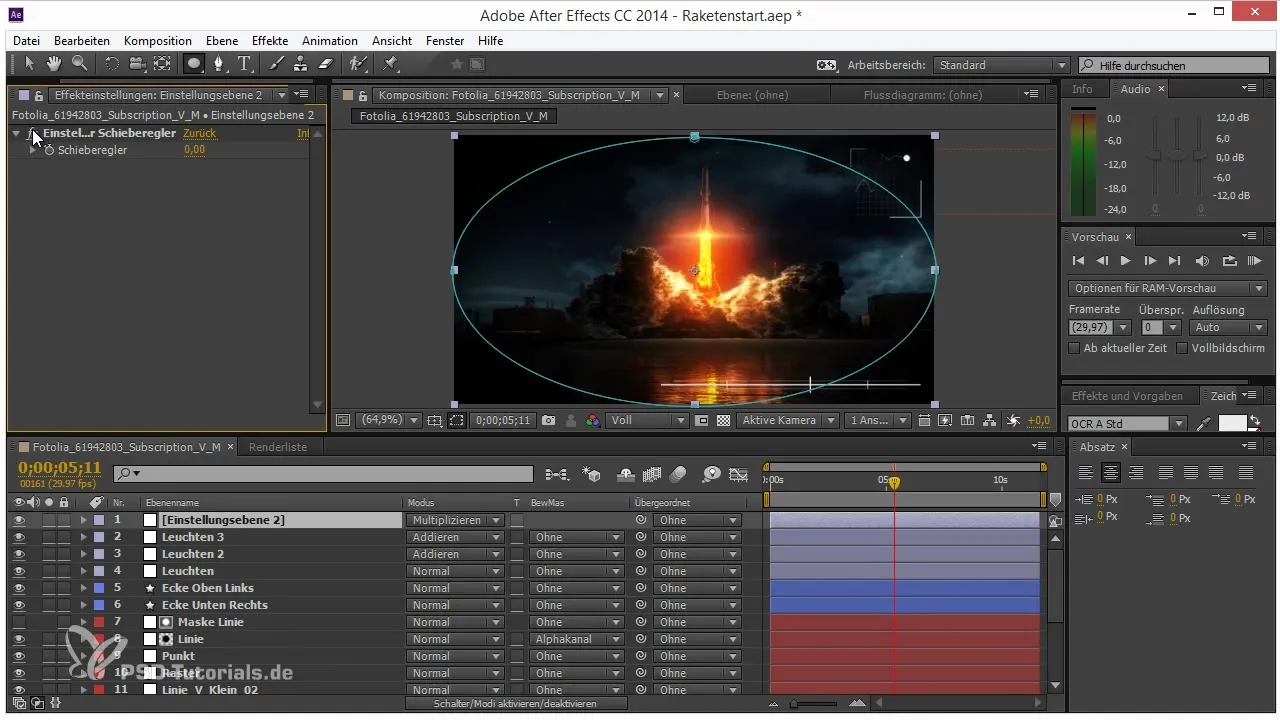
Task: Take a snapshot with the camera icon
Action: (549, 421)
